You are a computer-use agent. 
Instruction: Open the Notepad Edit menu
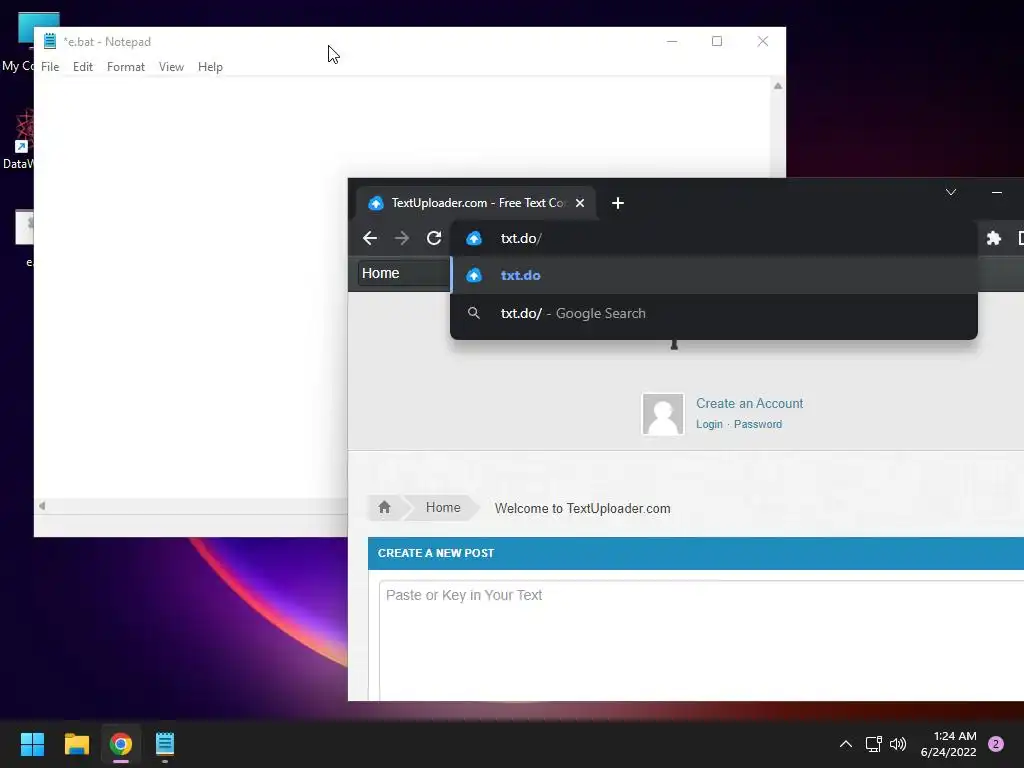tap(82, 67)
